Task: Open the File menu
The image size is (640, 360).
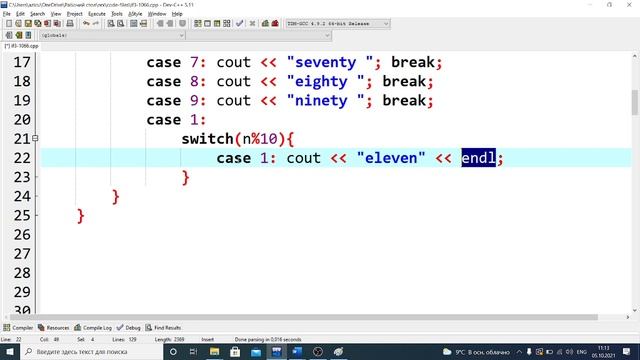Action: (7, 14)
